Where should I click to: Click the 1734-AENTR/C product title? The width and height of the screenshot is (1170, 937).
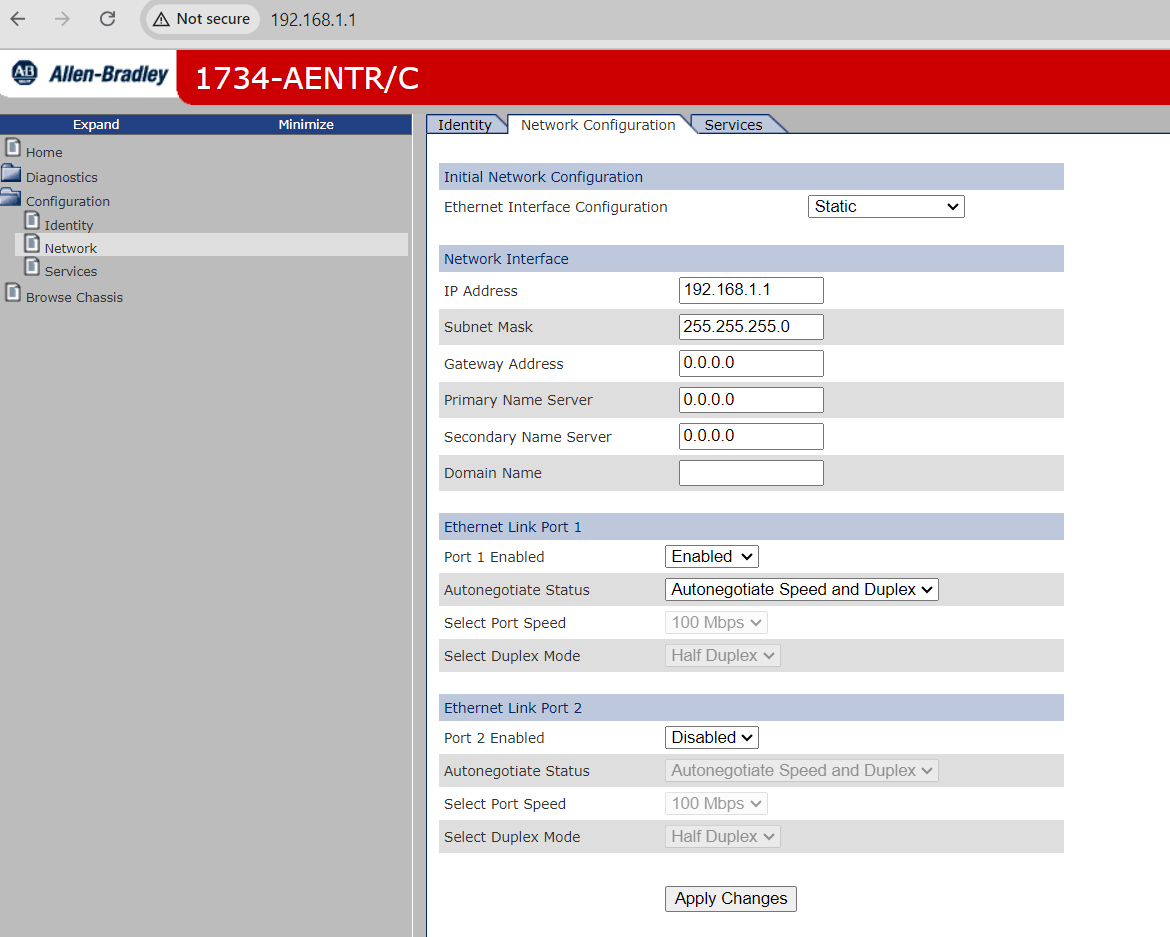click(307, 78)
